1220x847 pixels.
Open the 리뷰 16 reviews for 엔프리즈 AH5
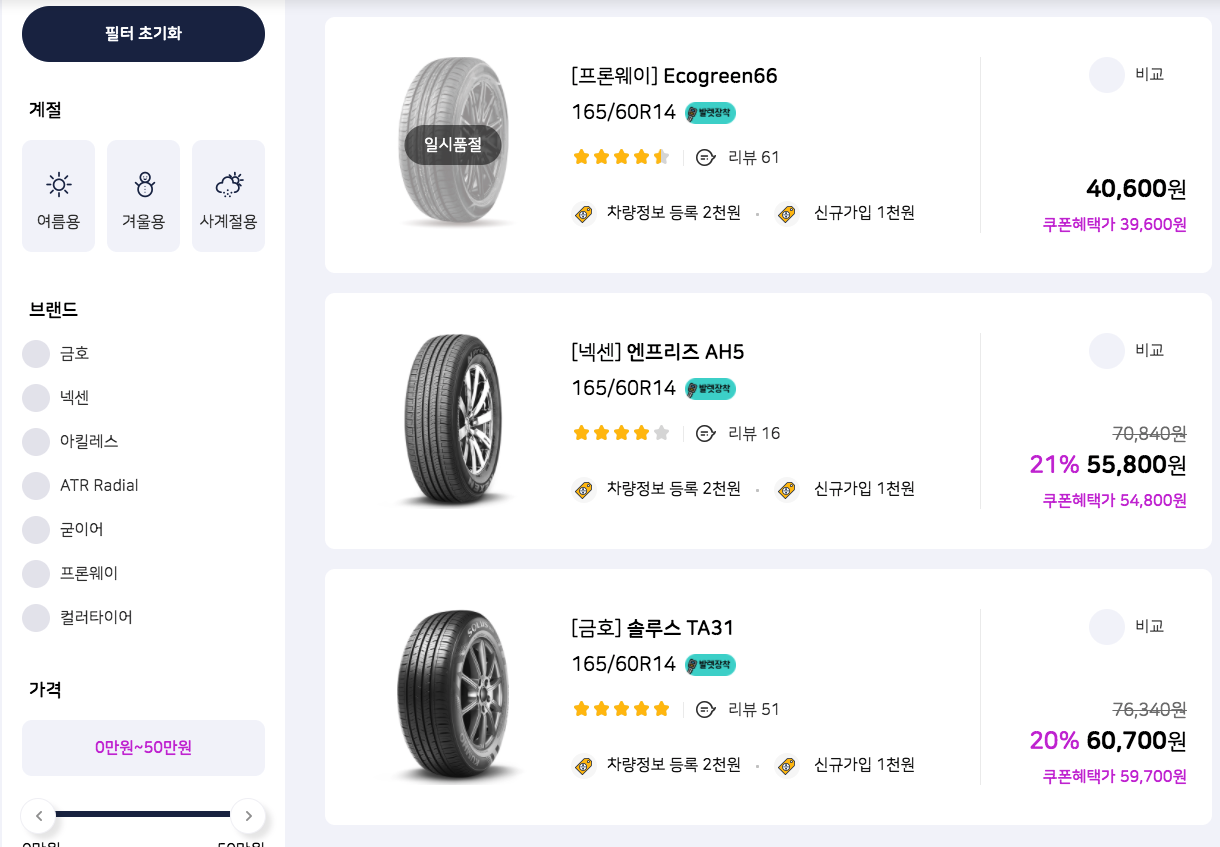point(753,433)
